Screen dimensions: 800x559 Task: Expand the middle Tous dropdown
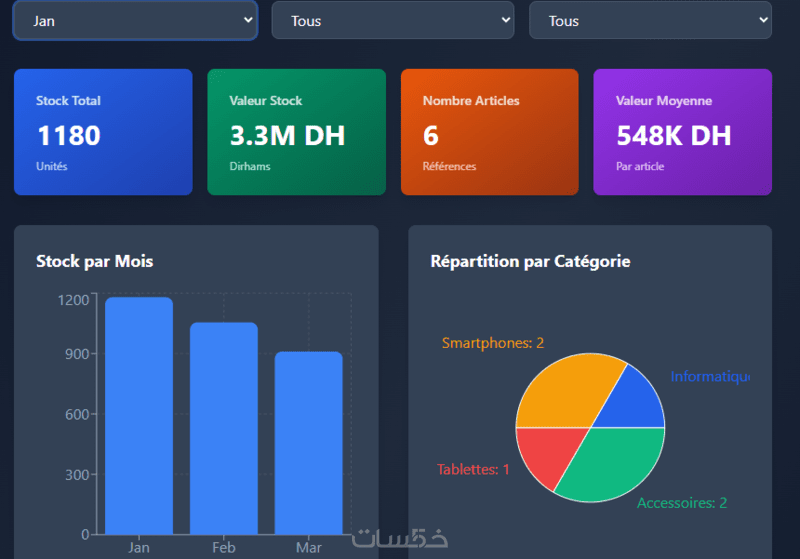click(393, 20)
